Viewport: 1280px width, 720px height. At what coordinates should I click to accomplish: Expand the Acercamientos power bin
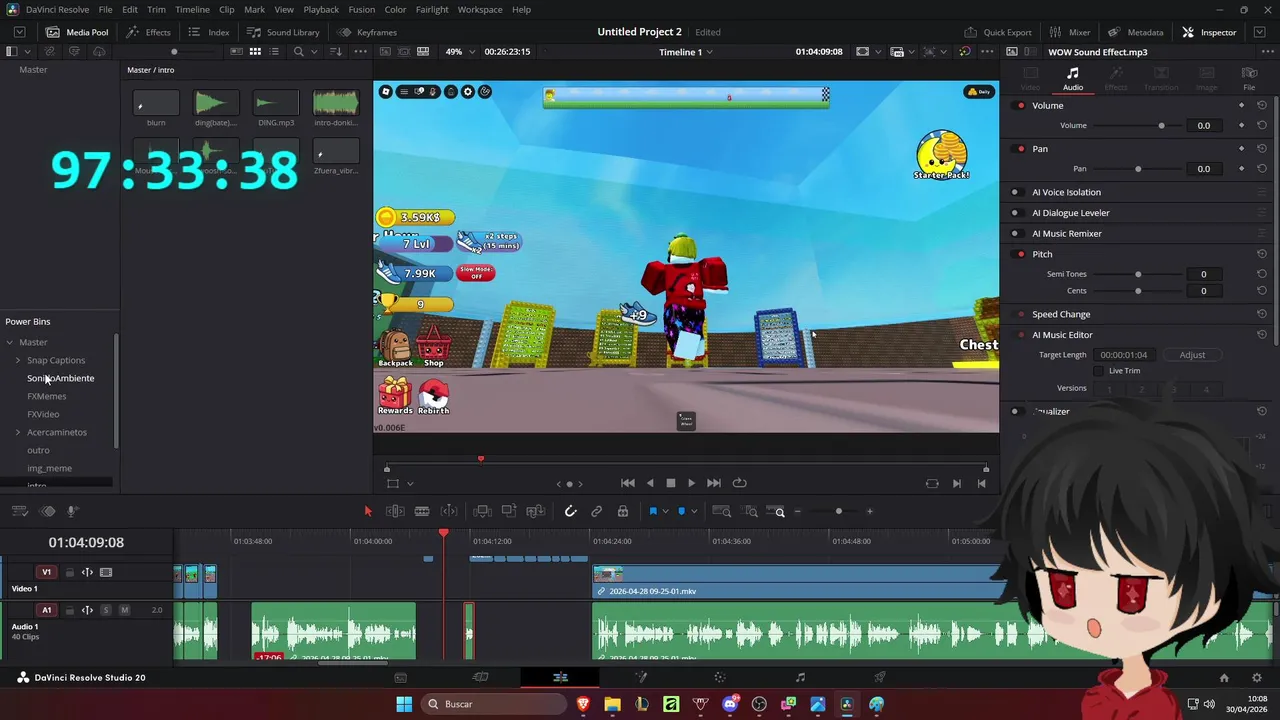pos(18,432)
